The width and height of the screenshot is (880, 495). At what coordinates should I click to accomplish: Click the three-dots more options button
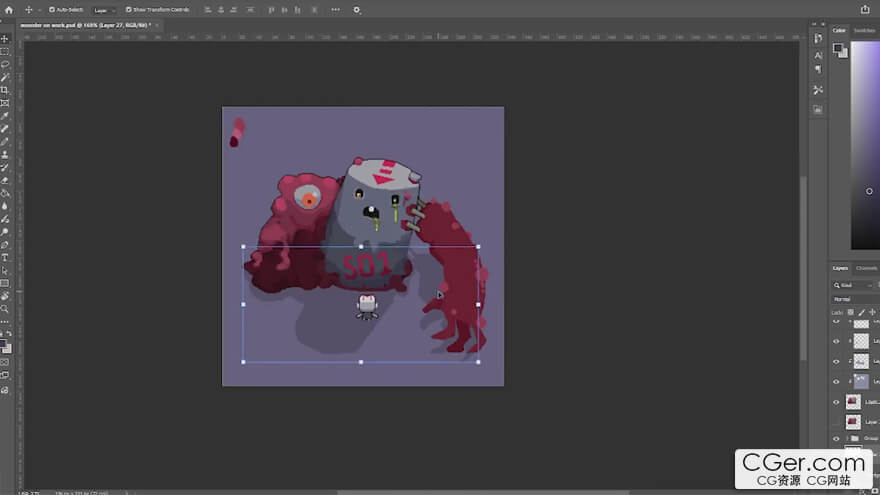(x=334, y=9)
